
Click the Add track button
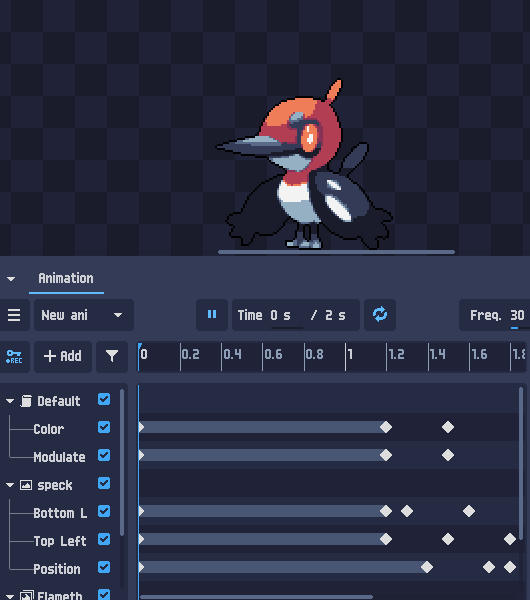point(63,356)
